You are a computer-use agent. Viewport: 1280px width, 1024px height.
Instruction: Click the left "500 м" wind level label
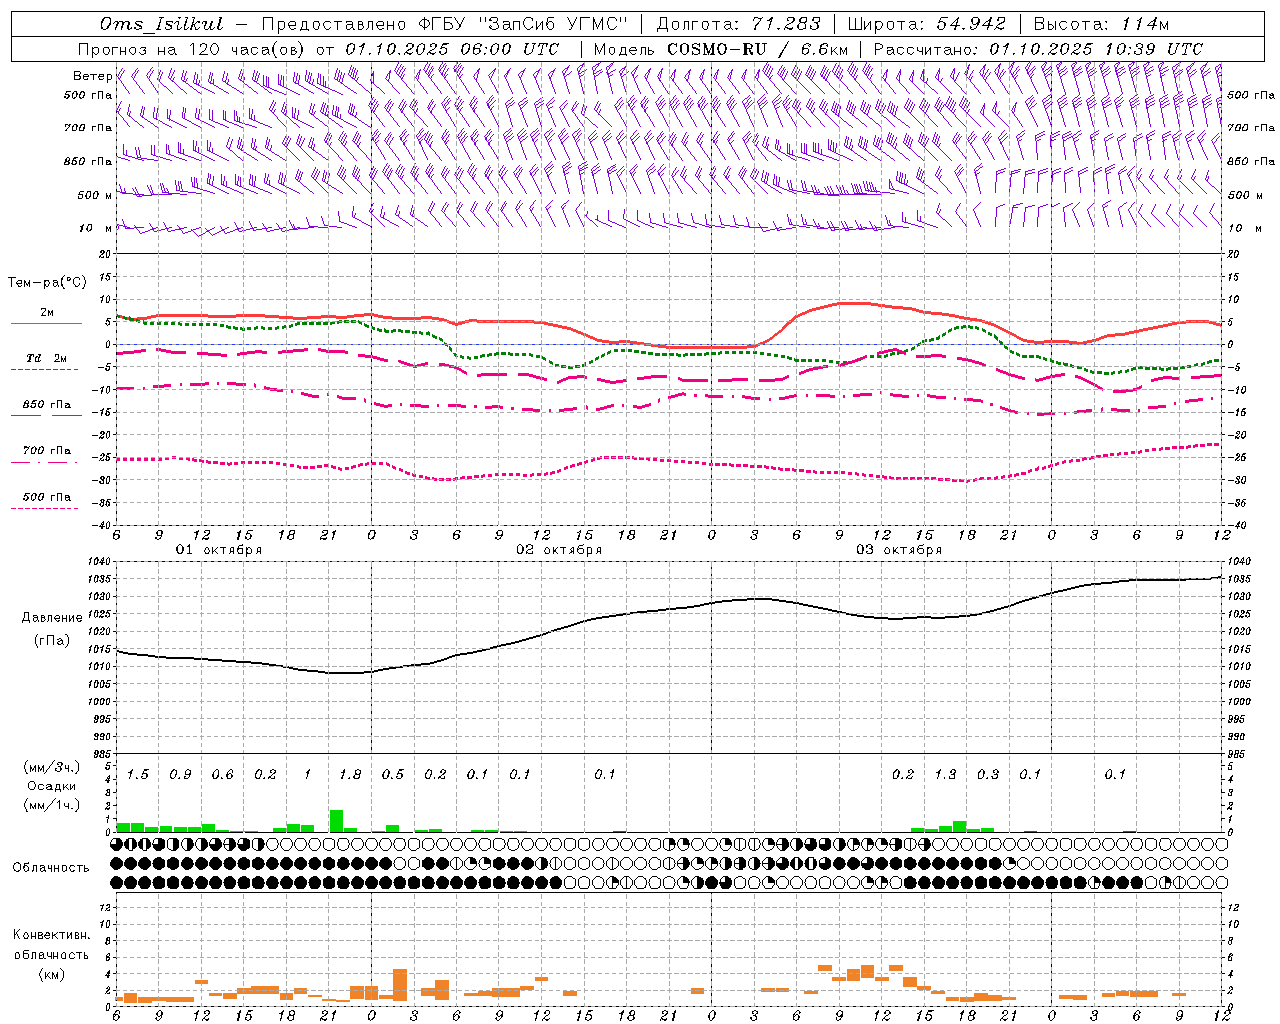[x=96, y=195]
